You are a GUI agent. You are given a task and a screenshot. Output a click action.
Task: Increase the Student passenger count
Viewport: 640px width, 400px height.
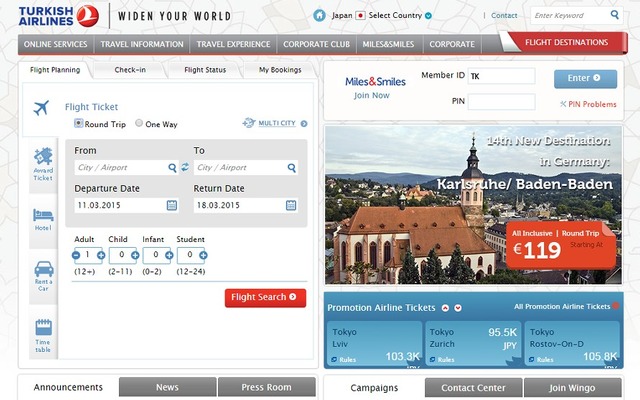pos(203,256)
